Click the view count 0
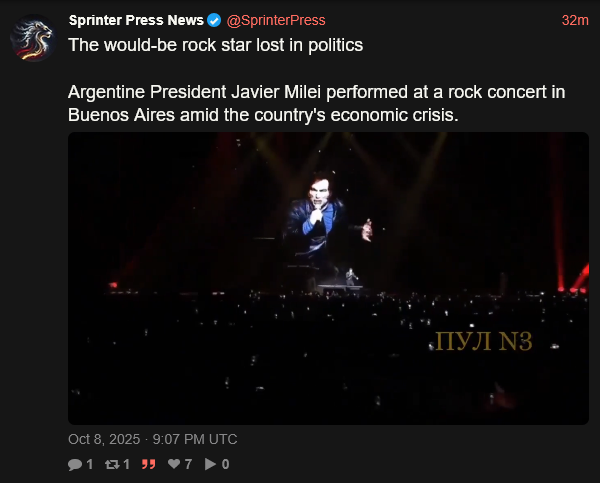This screenshot has width=600, height=483. click(x=225, y=464)
